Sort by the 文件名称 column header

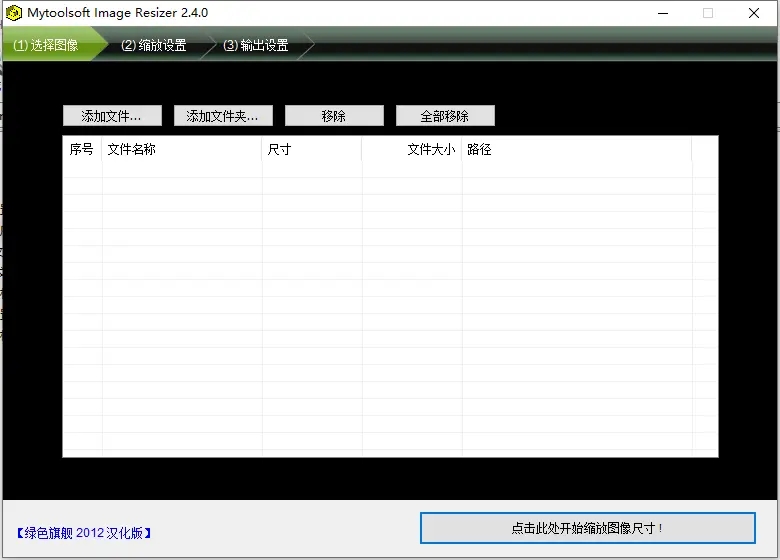[x=182, y=149]
